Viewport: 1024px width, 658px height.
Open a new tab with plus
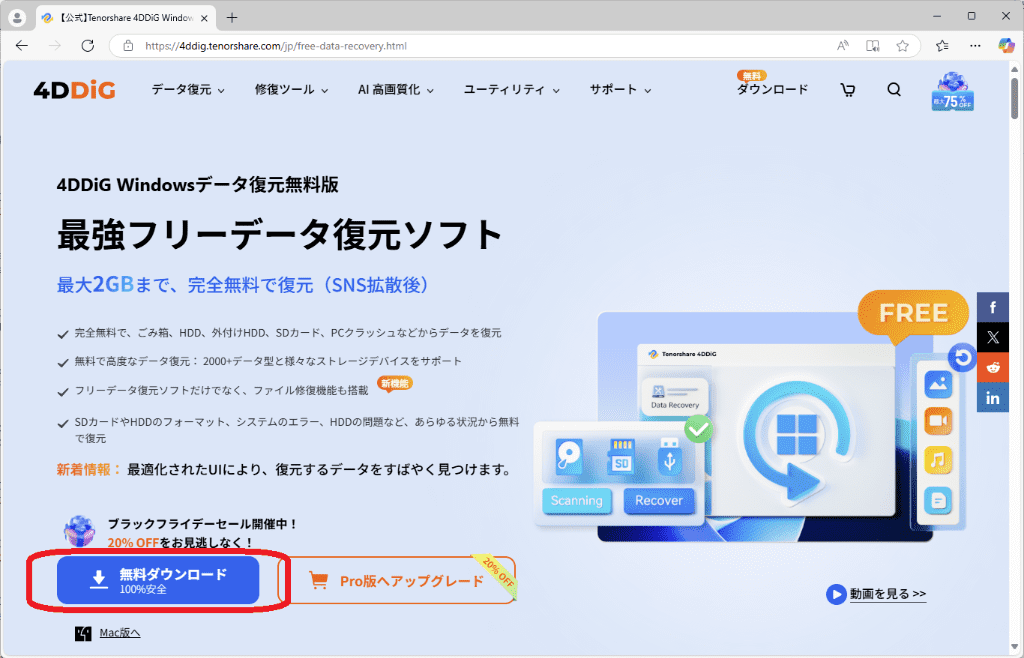232,18
